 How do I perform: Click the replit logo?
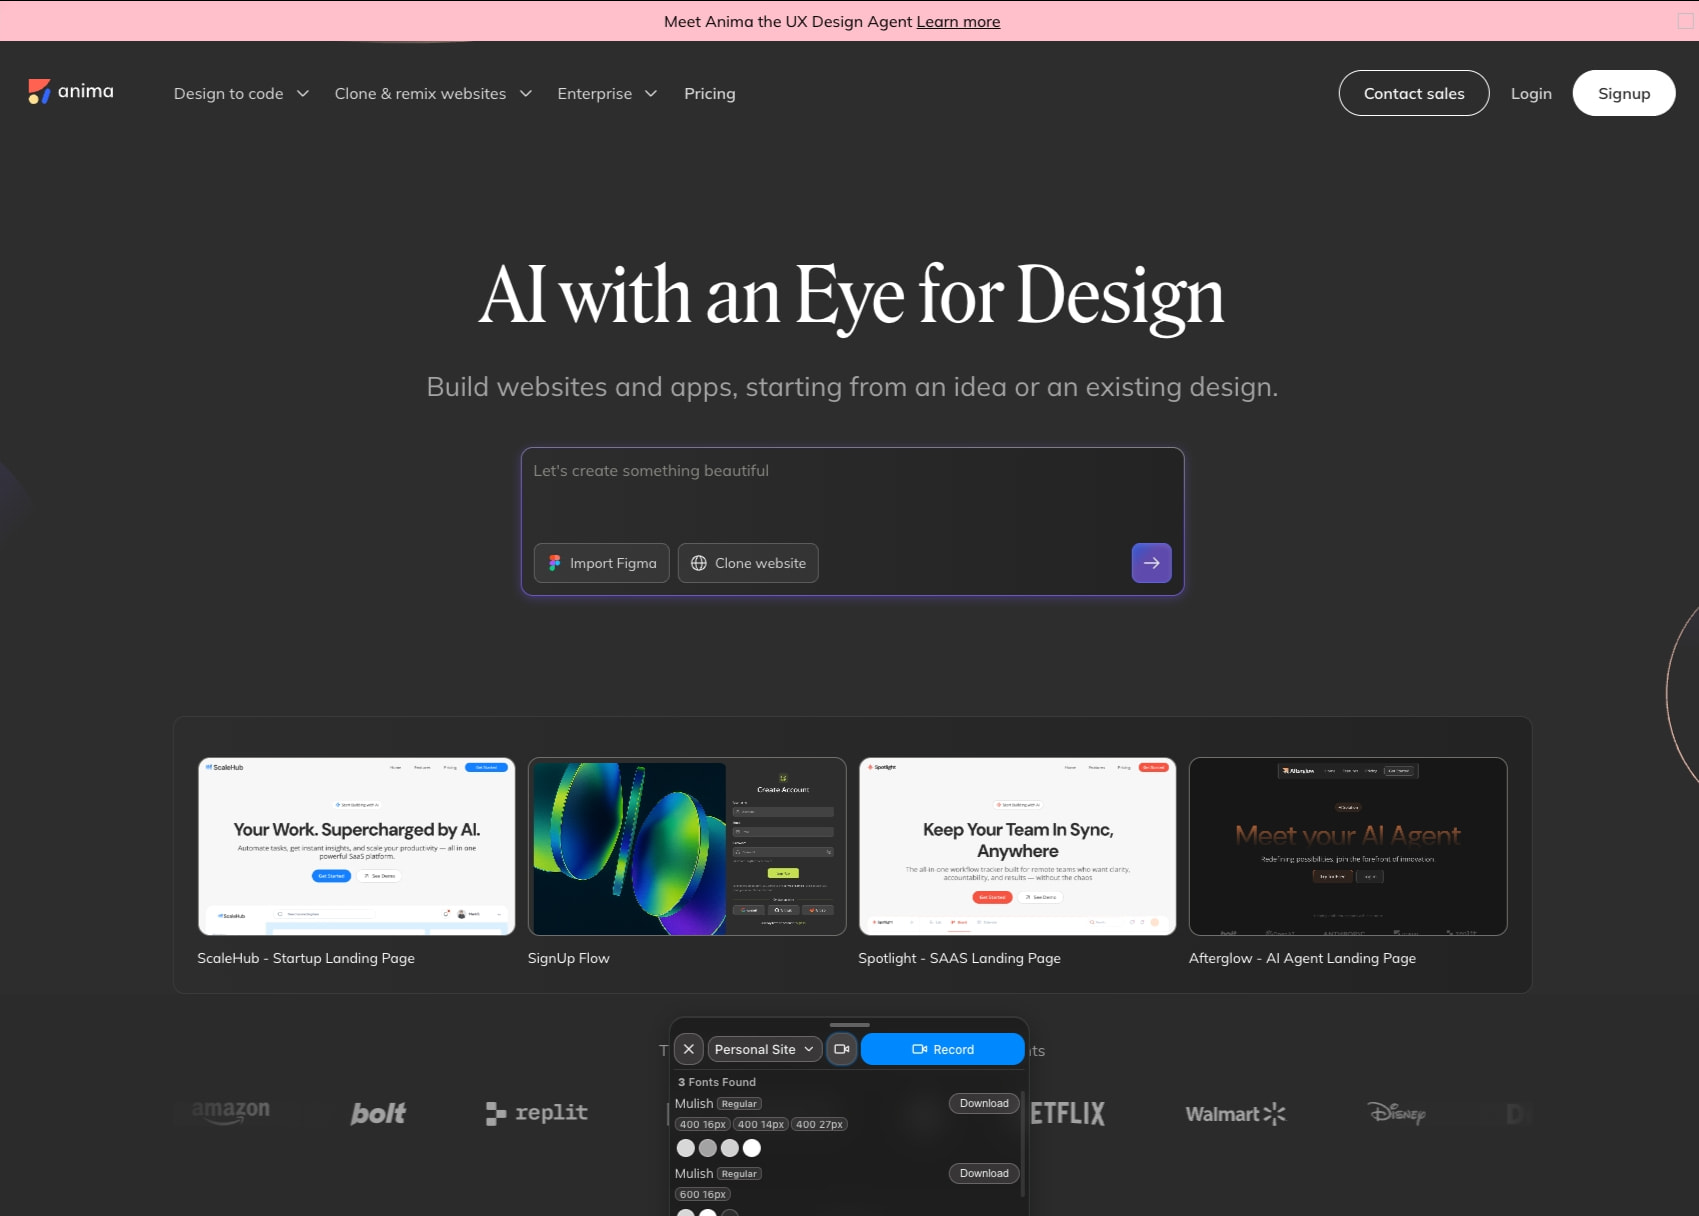(537, 1113)
